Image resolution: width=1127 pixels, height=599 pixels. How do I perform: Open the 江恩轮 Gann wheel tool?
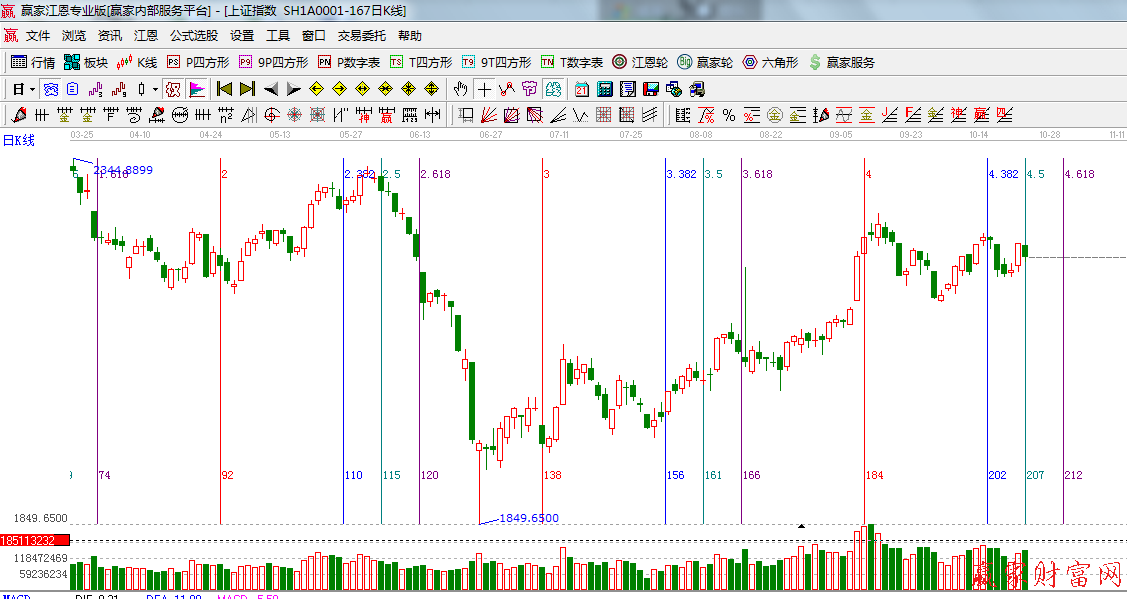[640, 62]
